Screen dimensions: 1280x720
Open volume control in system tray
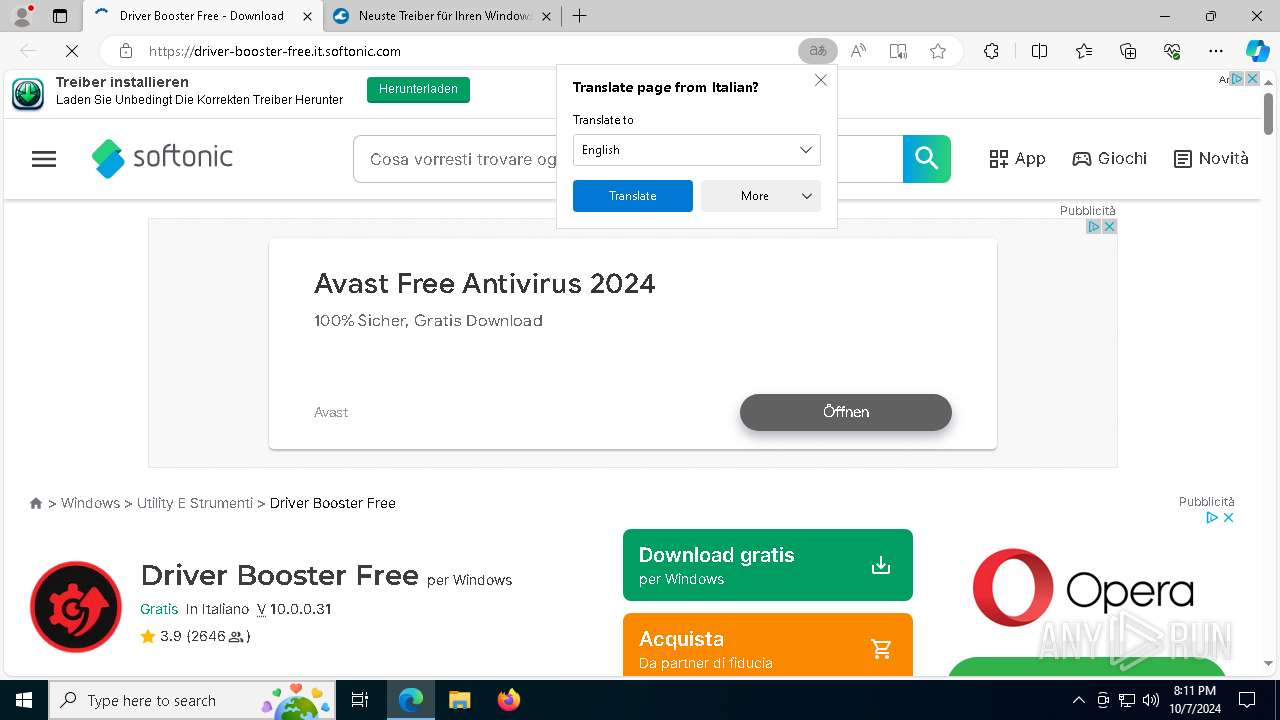(1151, 700)
